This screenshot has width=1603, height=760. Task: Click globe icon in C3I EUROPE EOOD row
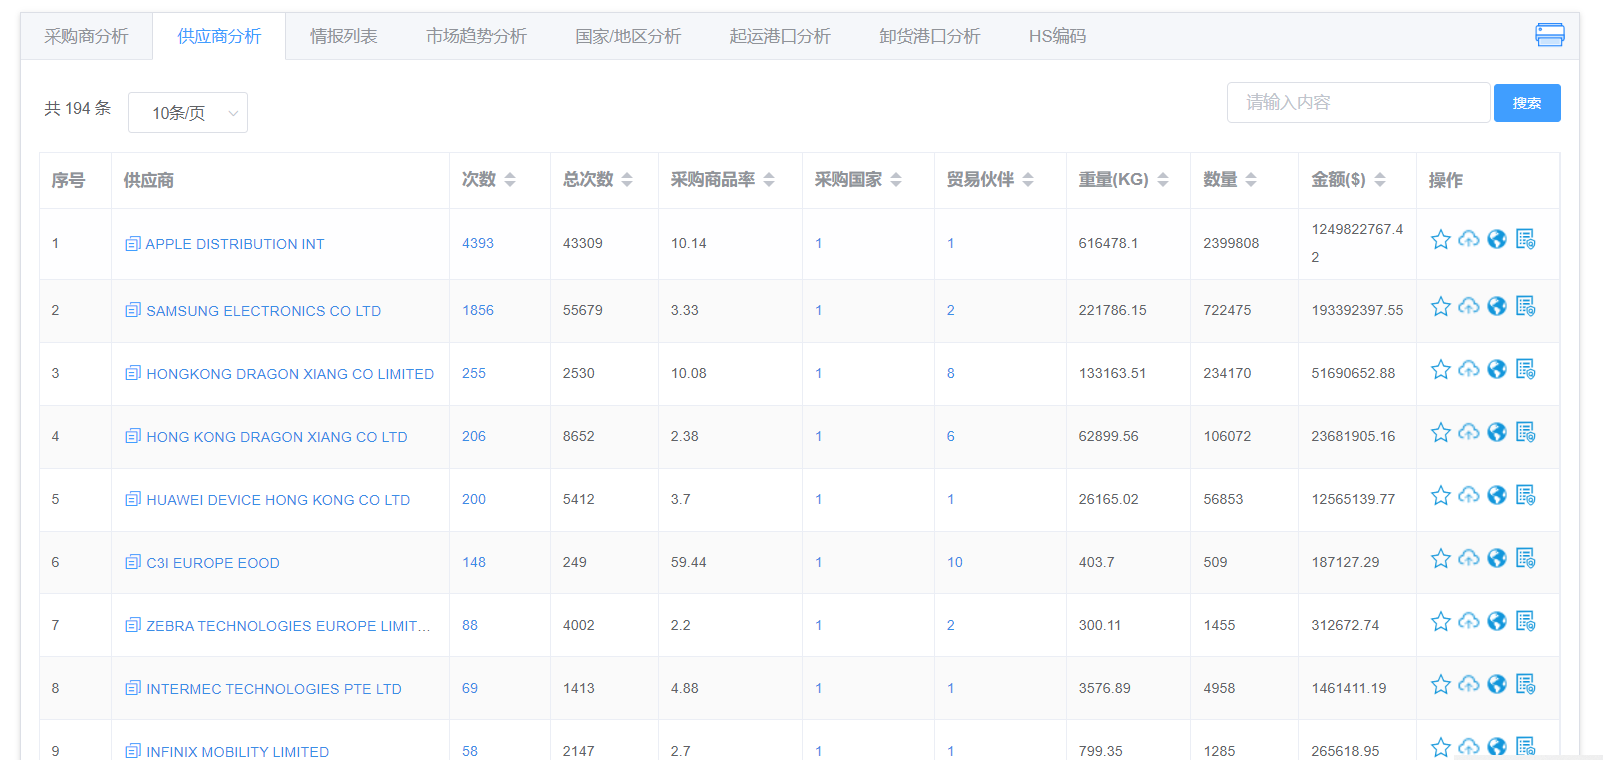click(x=1497, y=558)
